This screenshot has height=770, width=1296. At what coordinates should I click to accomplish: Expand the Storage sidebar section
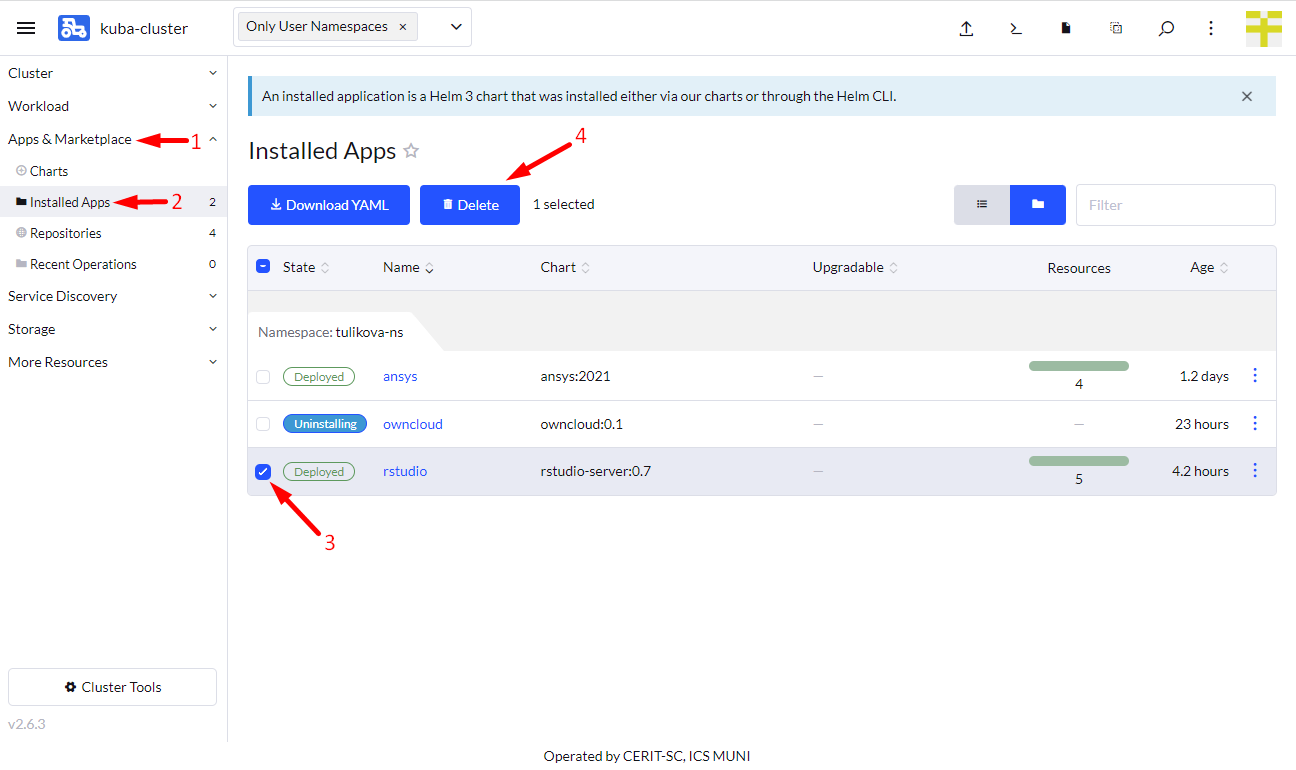pyautogui.click(x=113, y=329)
